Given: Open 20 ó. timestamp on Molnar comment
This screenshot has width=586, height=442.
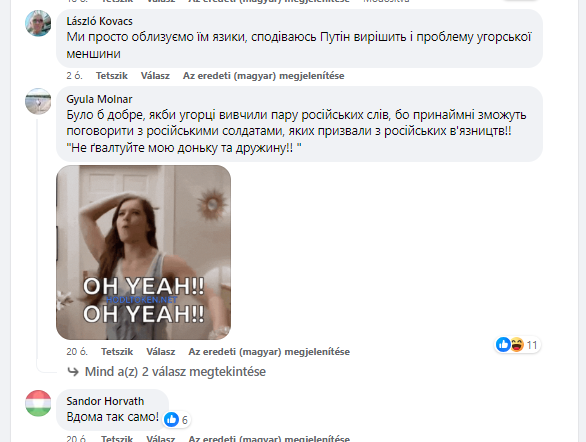Looking at the screenshot, I should (77, 352).
